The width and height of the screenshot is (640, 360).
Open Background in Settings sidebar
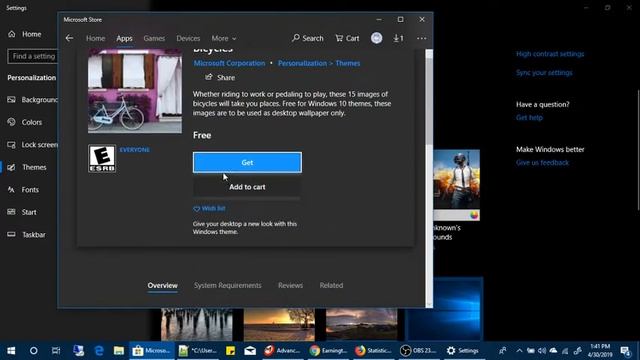pyautogui.click(x=33, y=100)
